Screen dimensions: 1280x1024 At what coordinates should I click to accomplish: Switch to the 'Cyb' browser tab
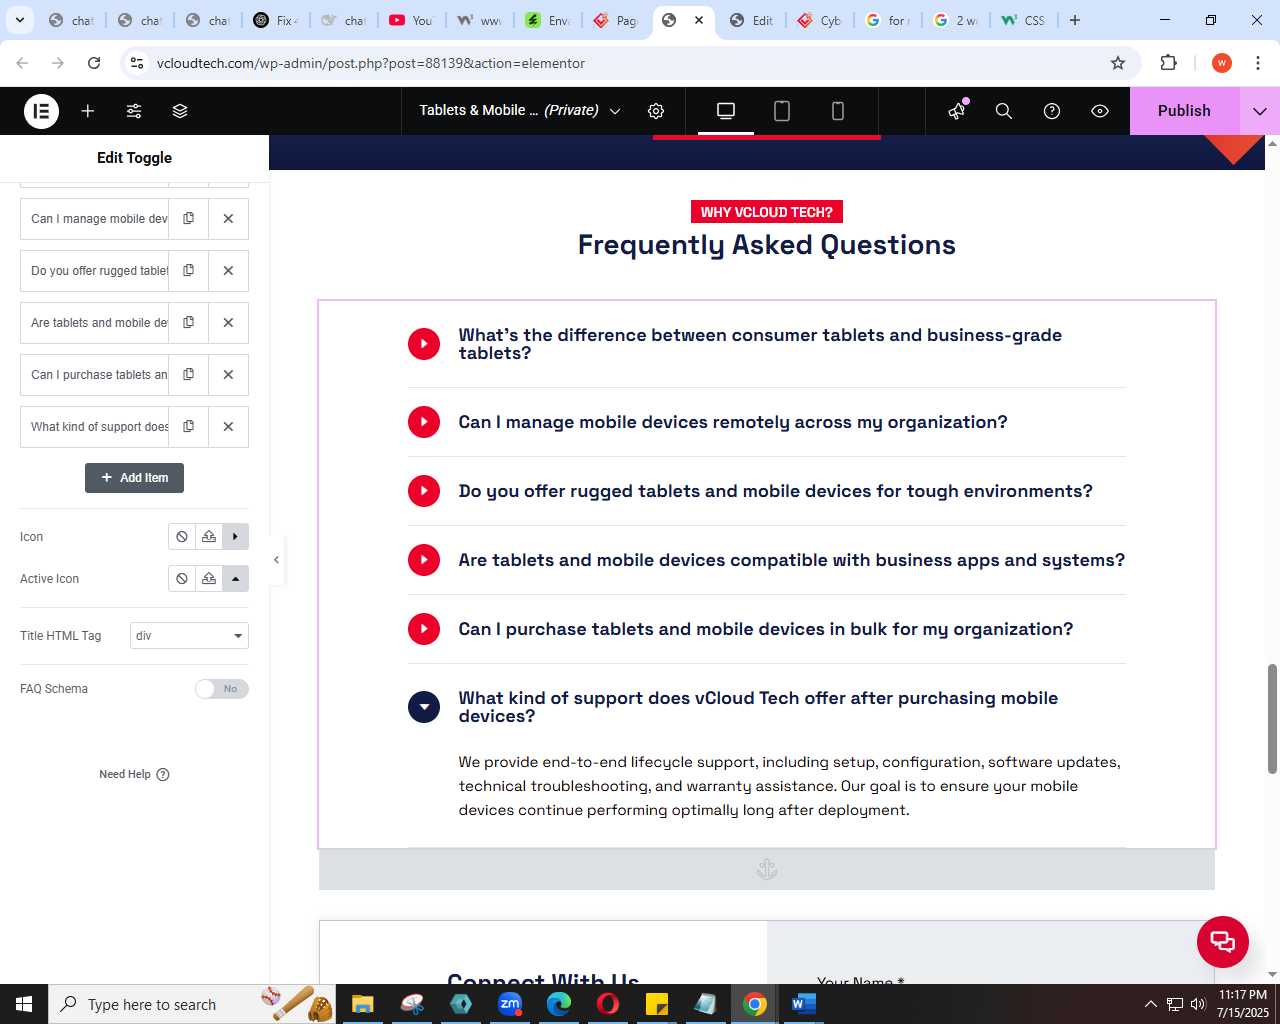tap(819, 20)
